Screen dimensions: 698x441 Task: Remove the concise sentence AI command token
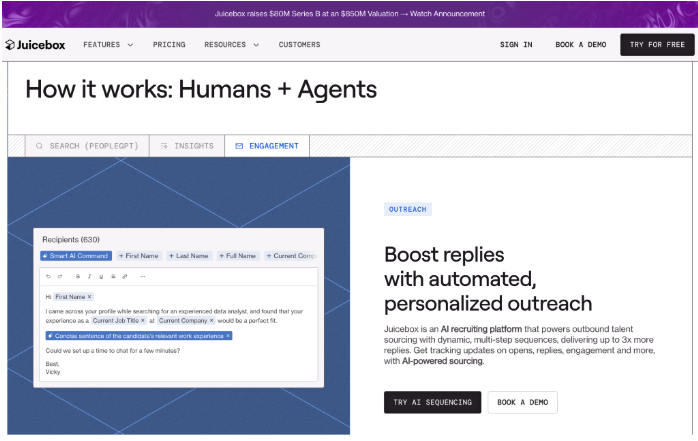point(228,336)
